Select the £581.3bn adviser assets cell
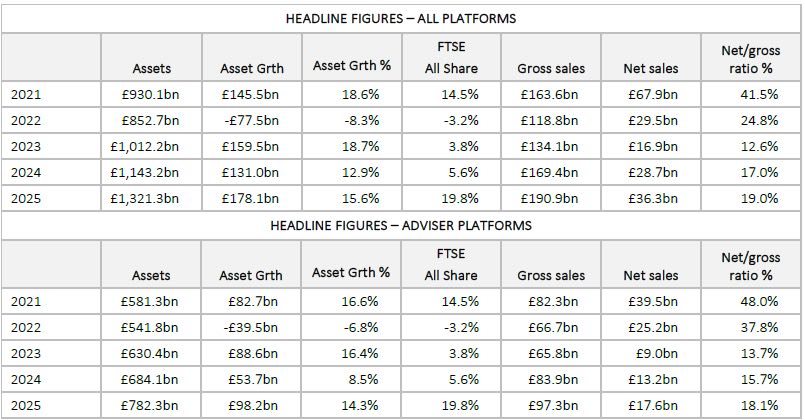Image resolution: width=805 pixels, height=420 pixels. pyautogui.click(x=152, y=301)
